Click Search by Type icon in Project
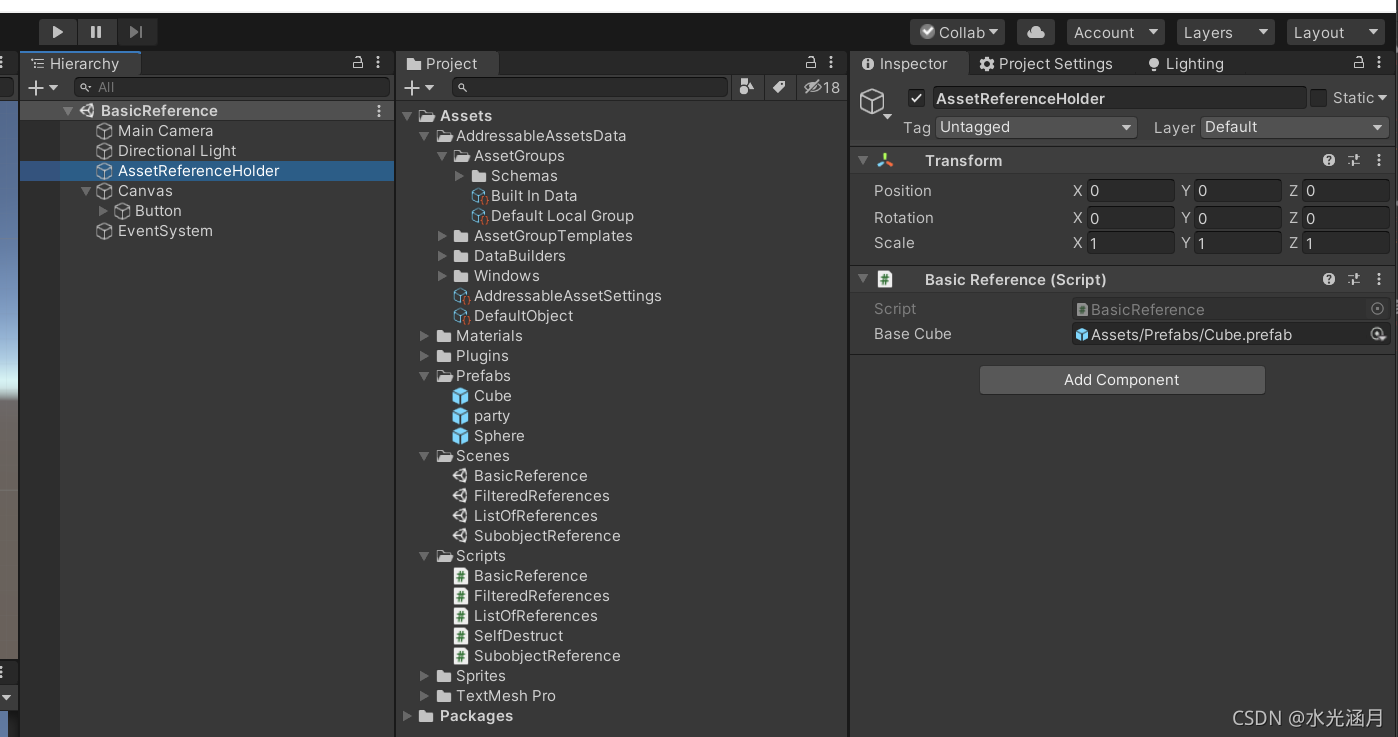This screenshot has width=1398, height=737. (747, 88)
